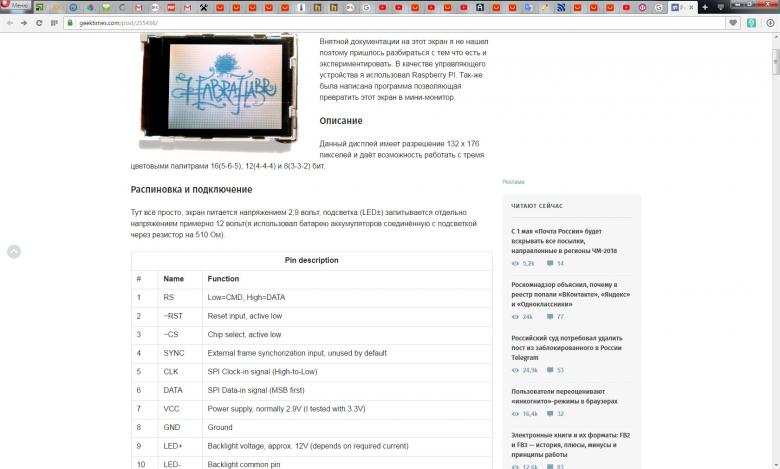Switch to the PDF tab
The image size is (780, 469).
[171, 7]
